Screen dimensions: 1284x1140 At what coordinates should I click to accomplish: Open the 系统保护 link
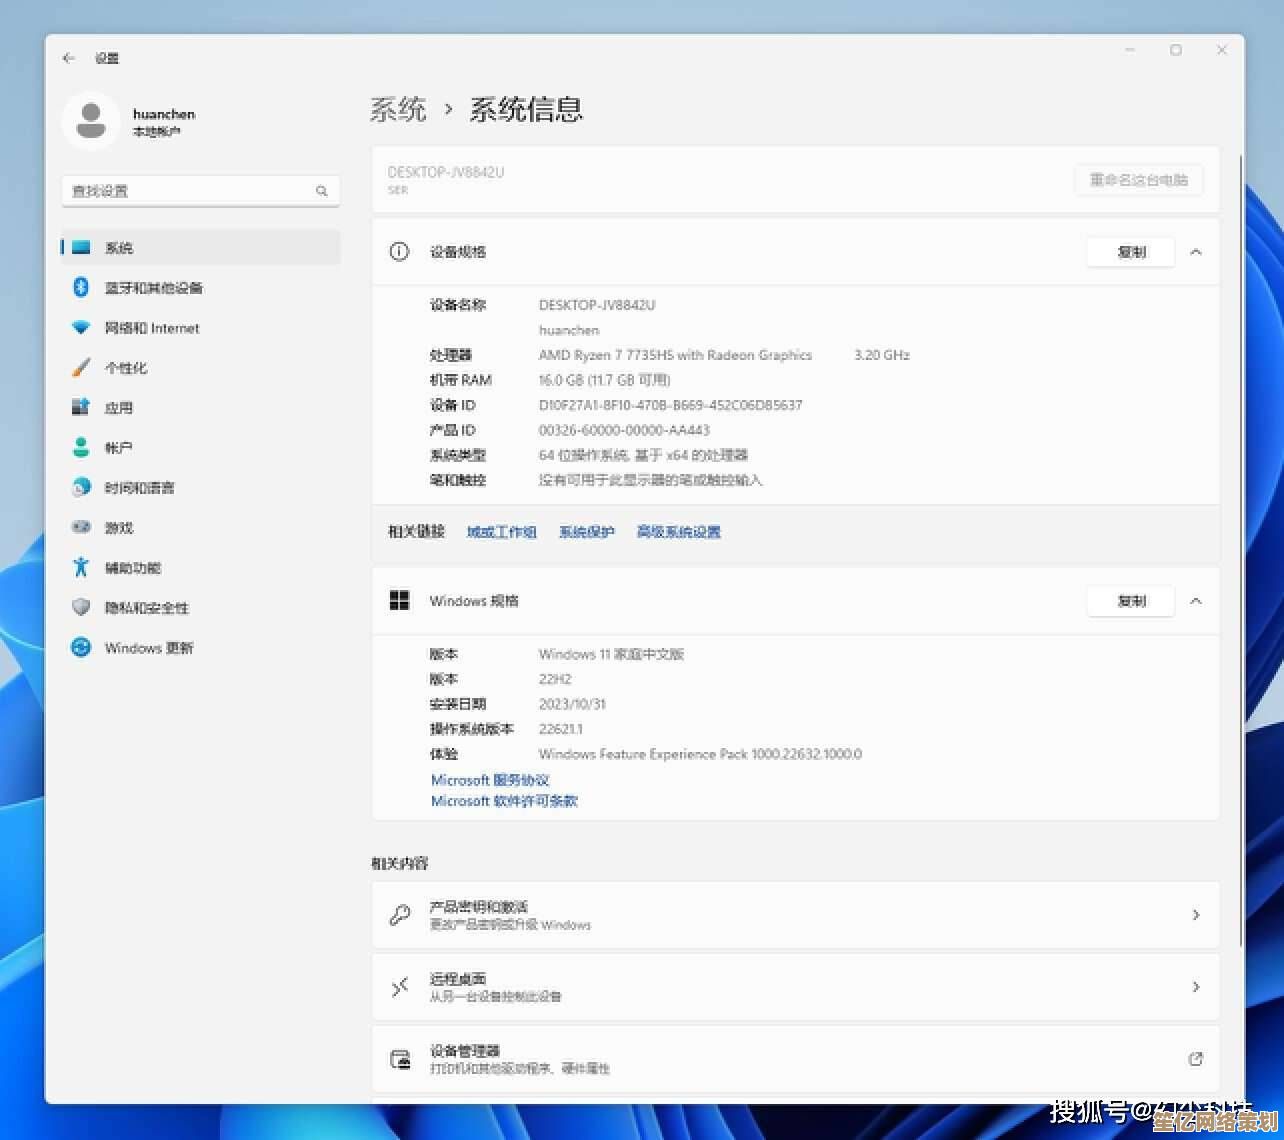point(586,532)
